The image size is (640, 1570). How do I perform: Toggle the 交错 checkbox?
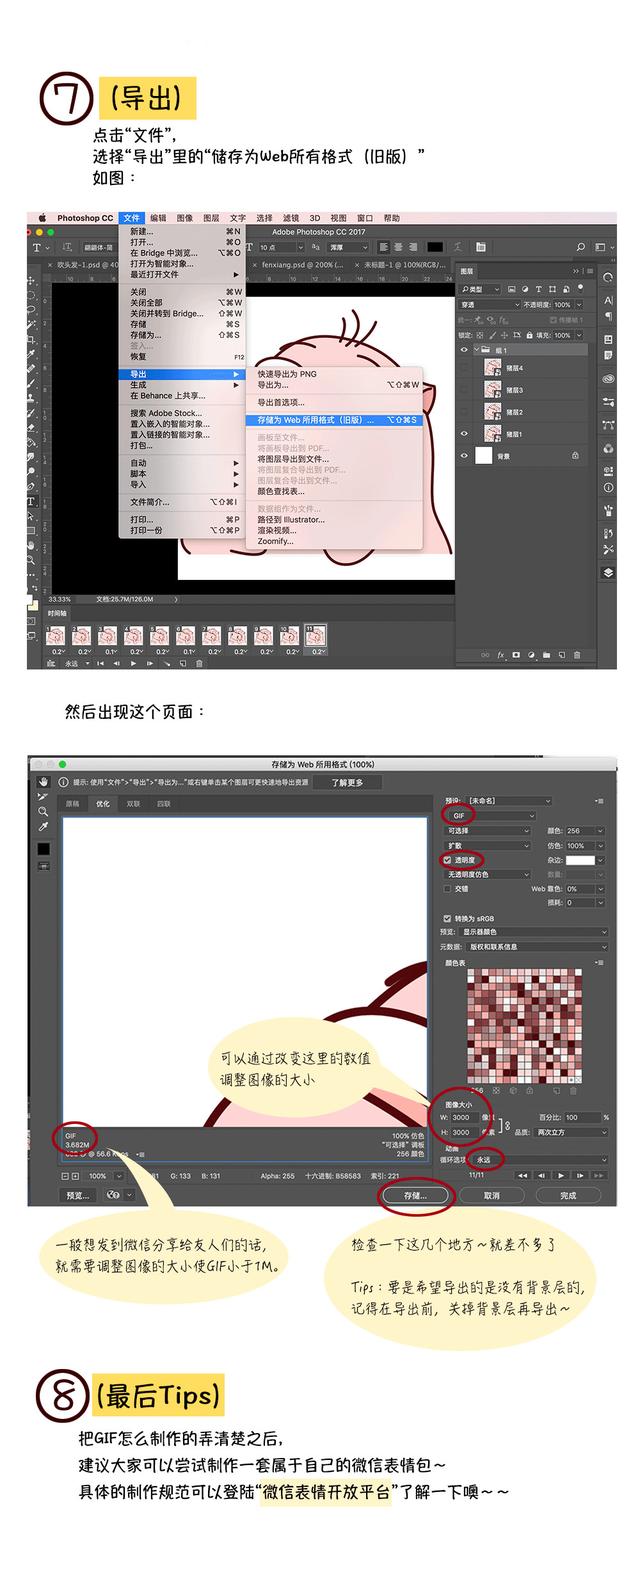coord(448,888)
